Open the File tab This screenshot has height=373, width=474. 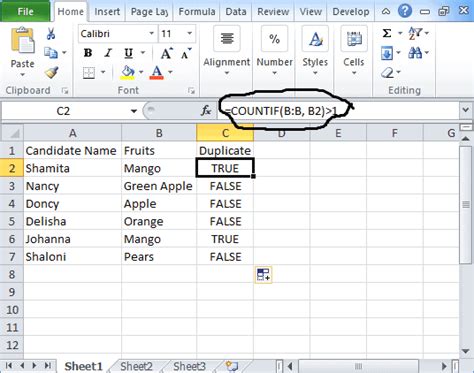(x=25, y=11)
